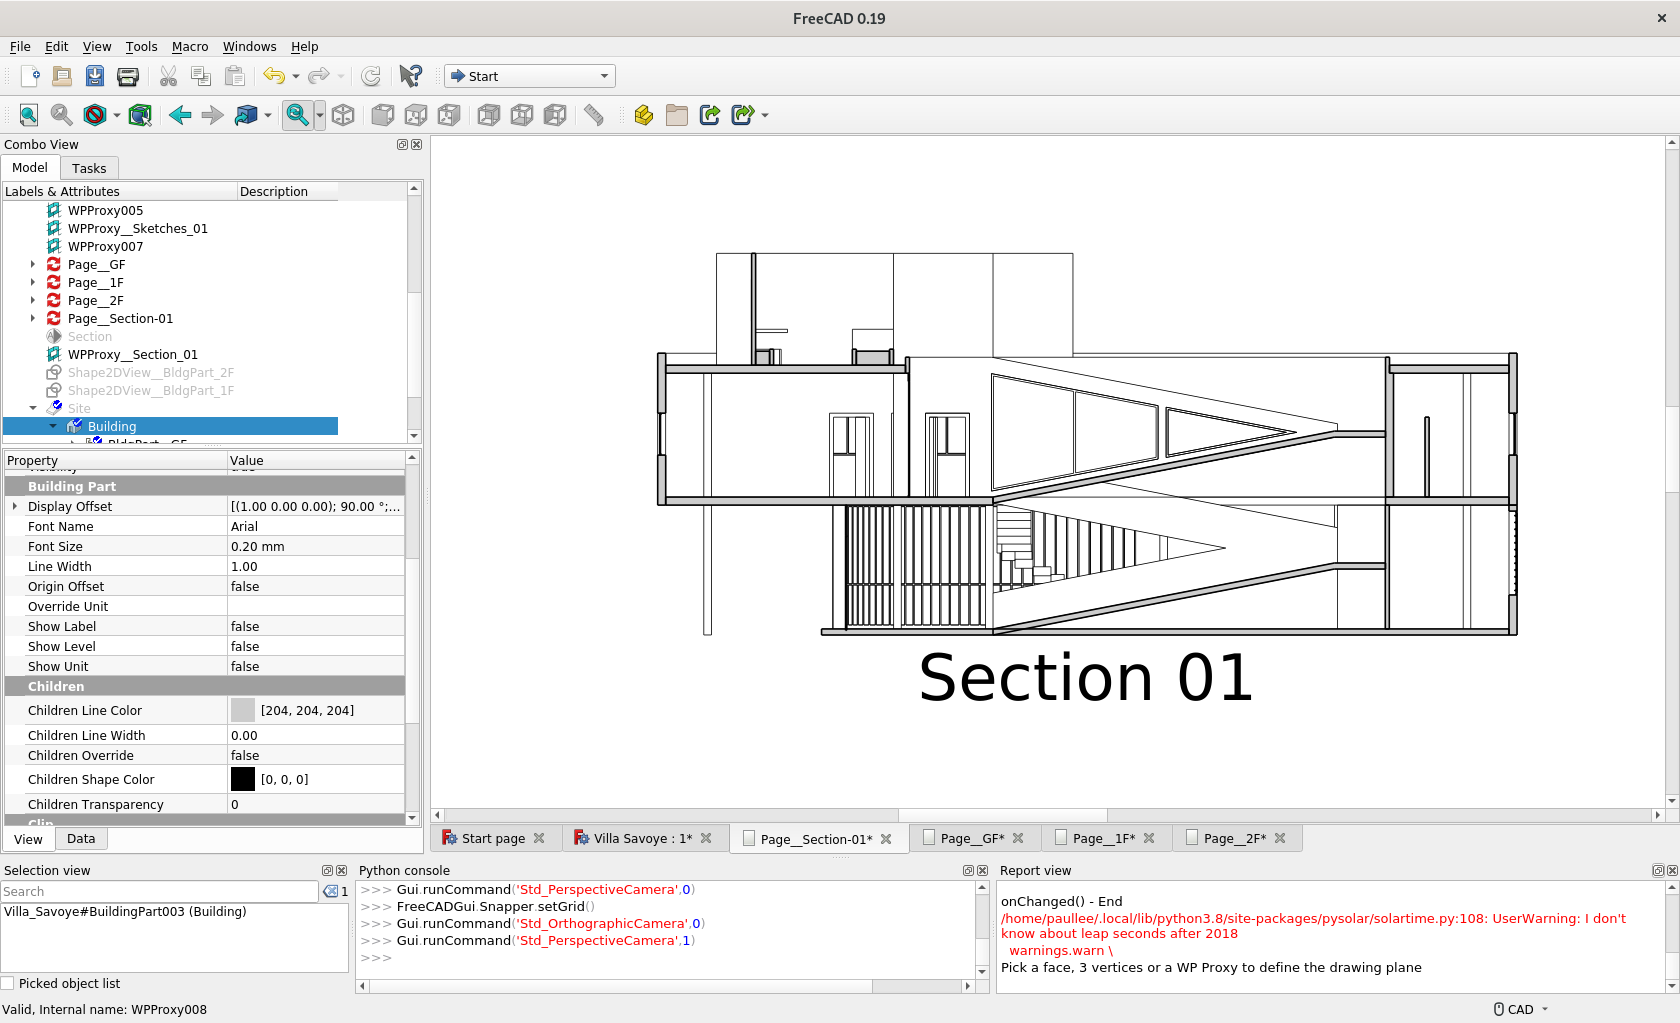Pick the Children Line Color swatch
1680x1023 pixels.
[x=243, y=711]
